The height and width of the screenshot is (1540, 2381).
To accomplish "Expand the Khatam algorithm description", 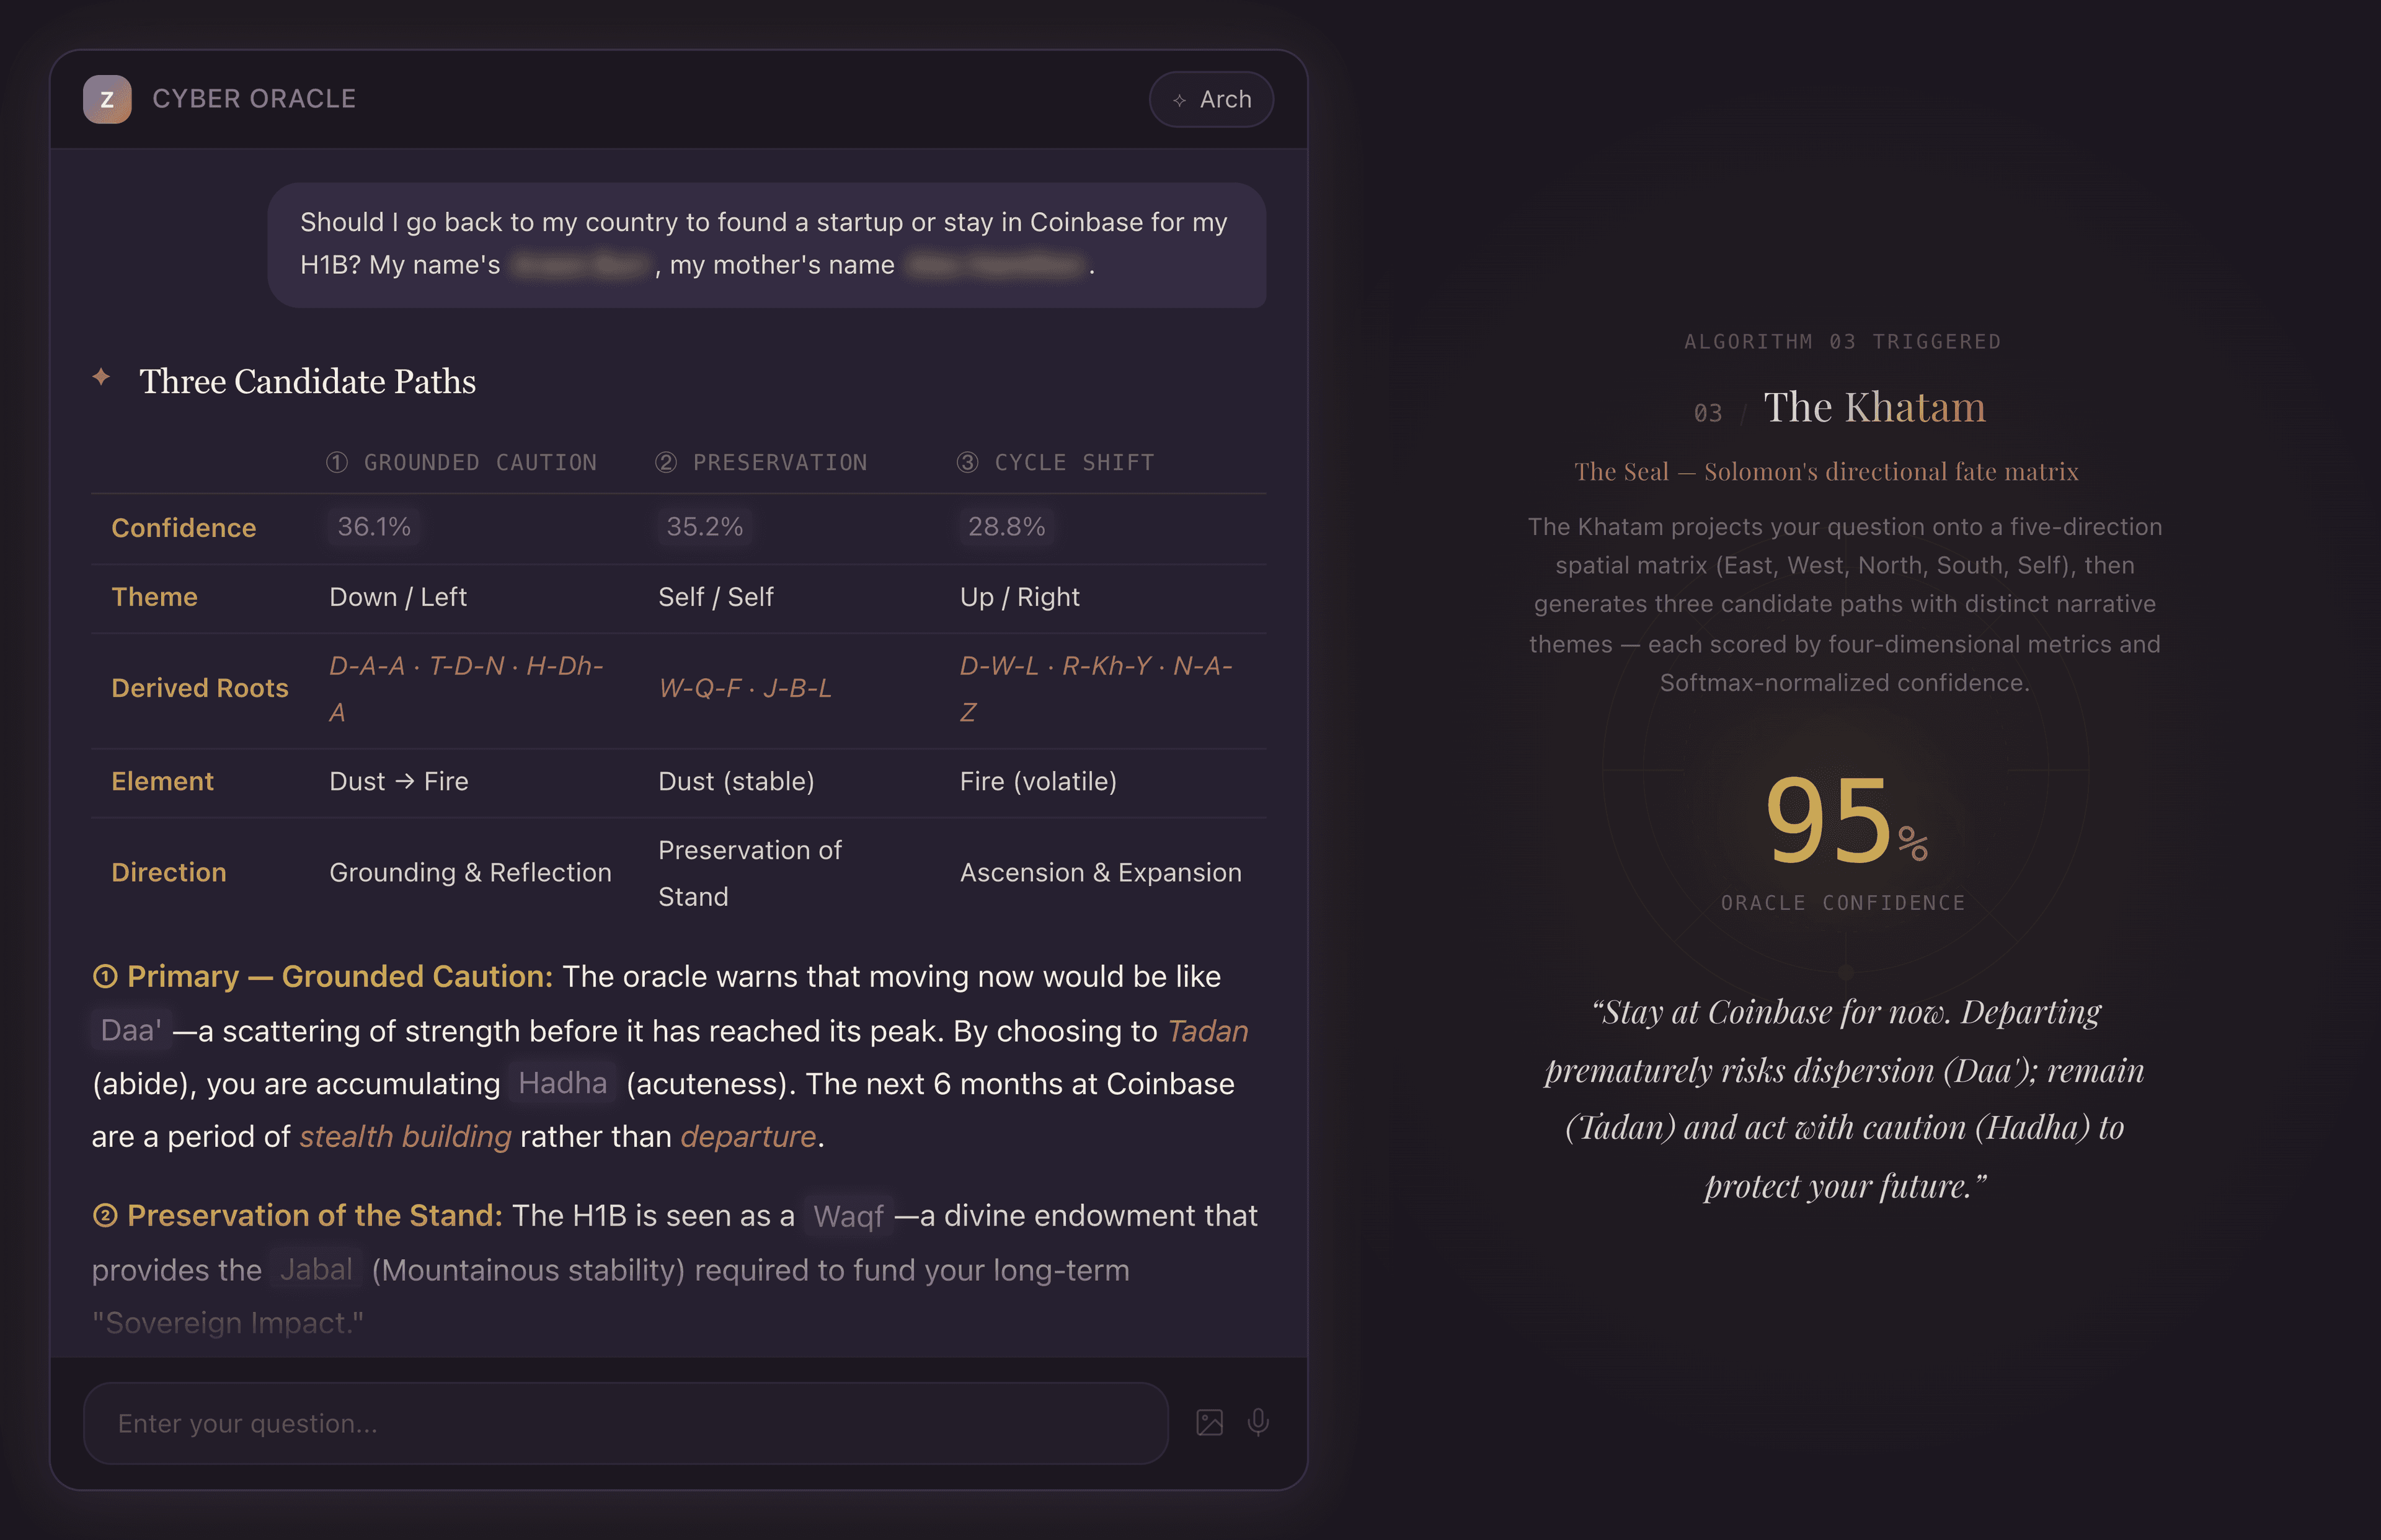I will click(1845, 604).
